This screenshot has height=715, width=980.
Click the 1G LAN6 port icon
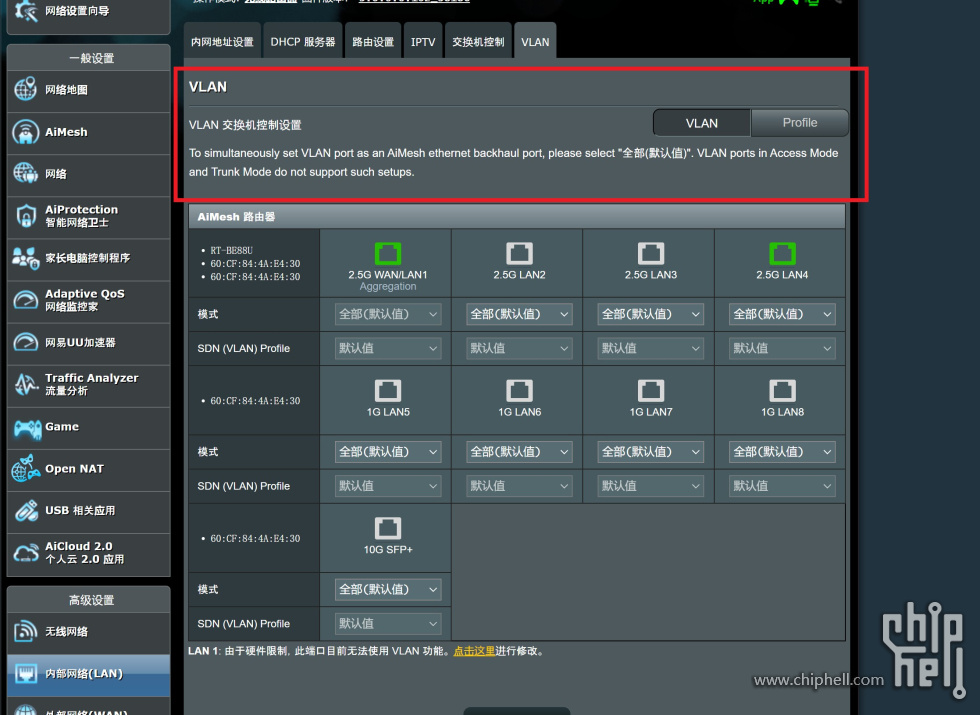[519, 391]
